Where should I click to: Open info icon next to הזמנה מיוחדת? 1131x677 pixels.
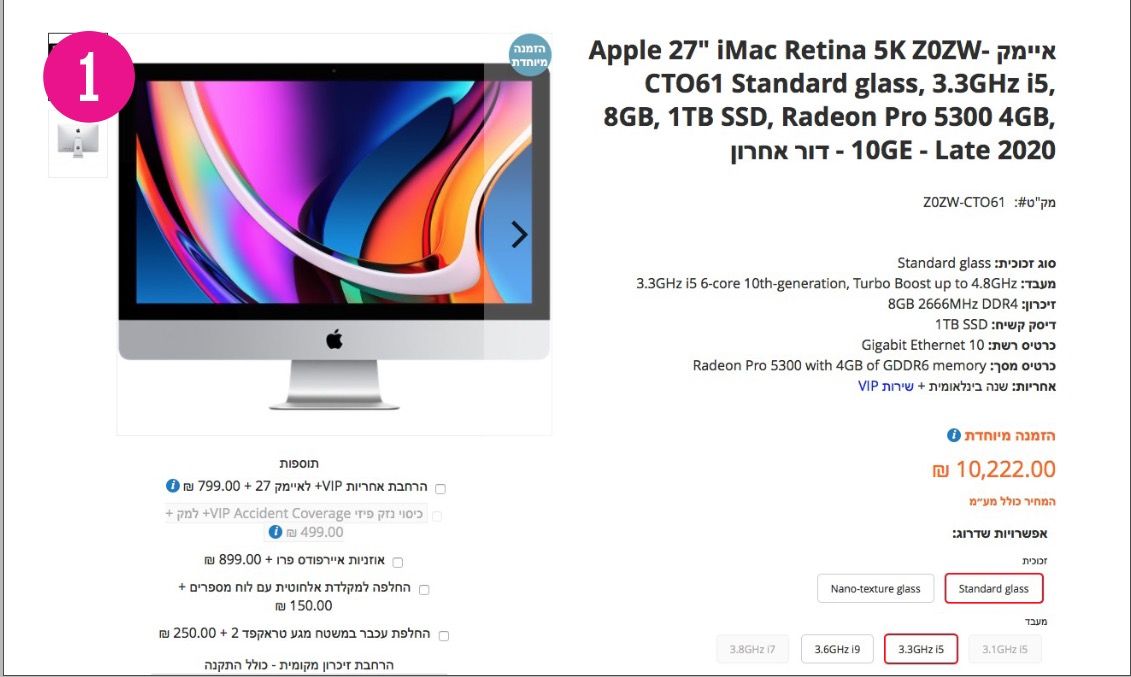tap(954, 435)
